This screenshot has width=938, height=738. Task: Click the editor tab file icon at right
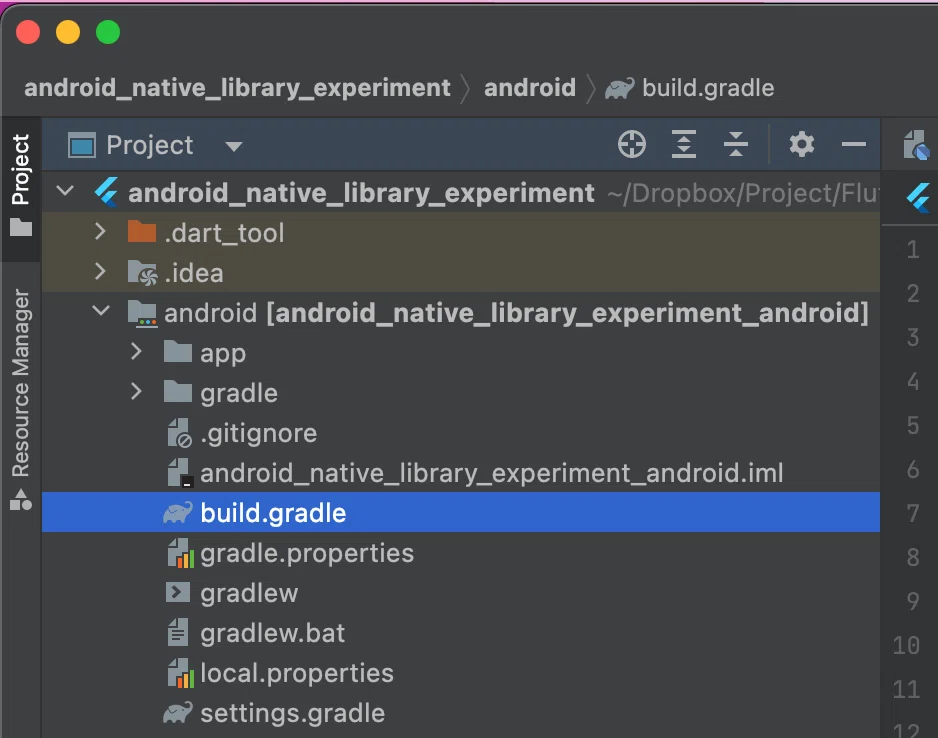pos(916,145)
